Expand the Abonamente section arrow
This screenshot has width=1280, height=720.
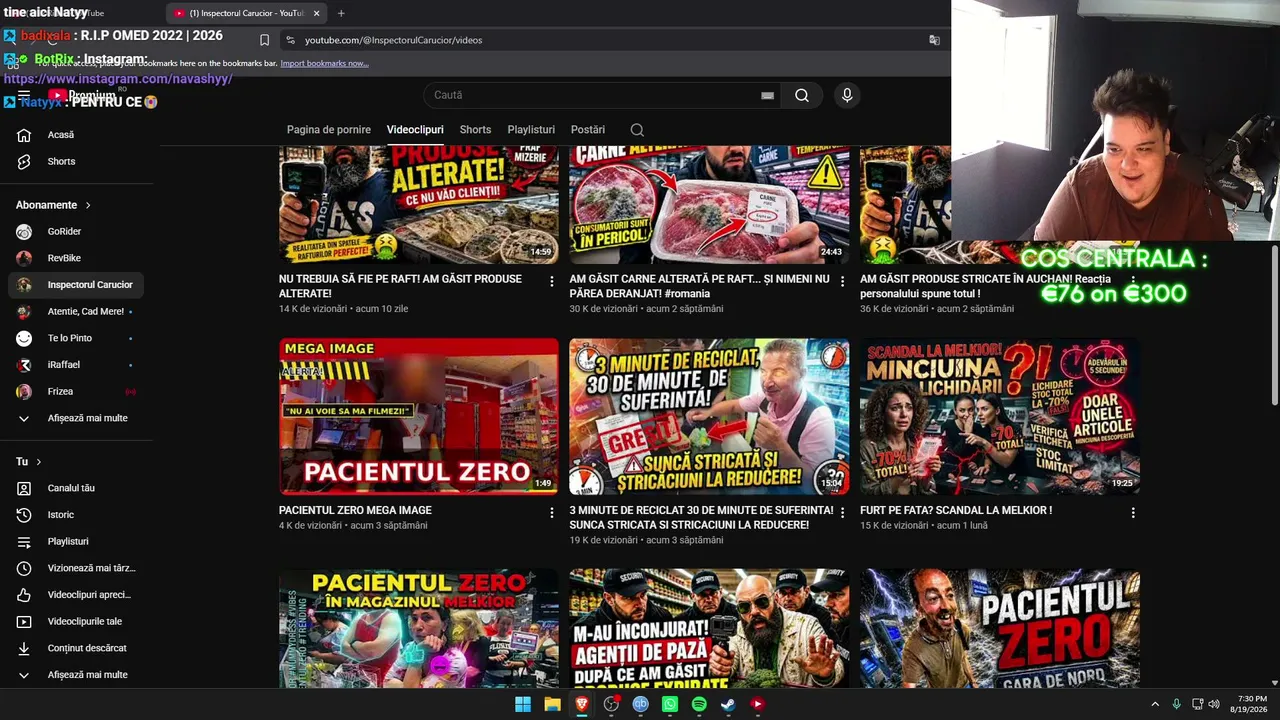pyautogui.click(x=88, y=205)
